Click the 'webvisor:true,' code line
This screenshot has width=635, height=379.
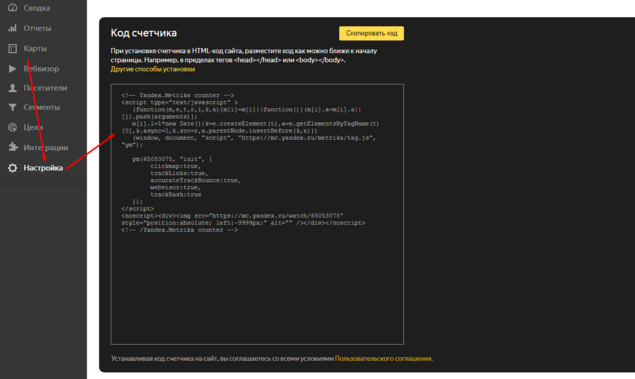[x=175, y=187]
